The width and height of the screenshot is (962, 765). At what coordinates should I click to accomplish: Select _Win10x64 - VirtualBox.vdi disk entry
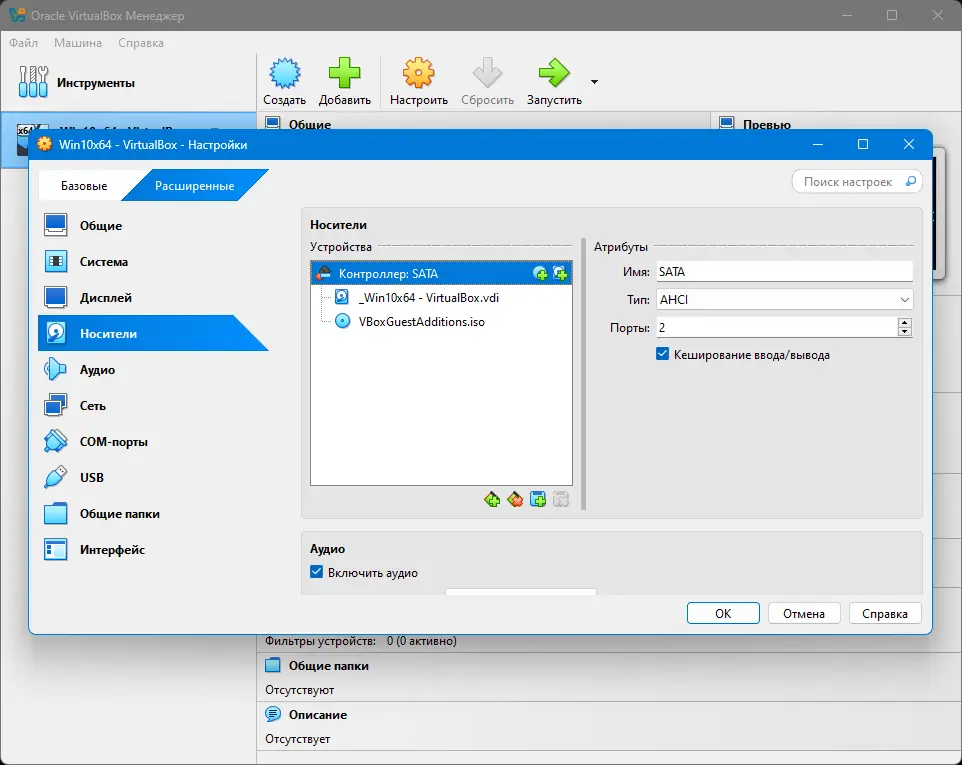pyautogui.click(x=428, y=298)
